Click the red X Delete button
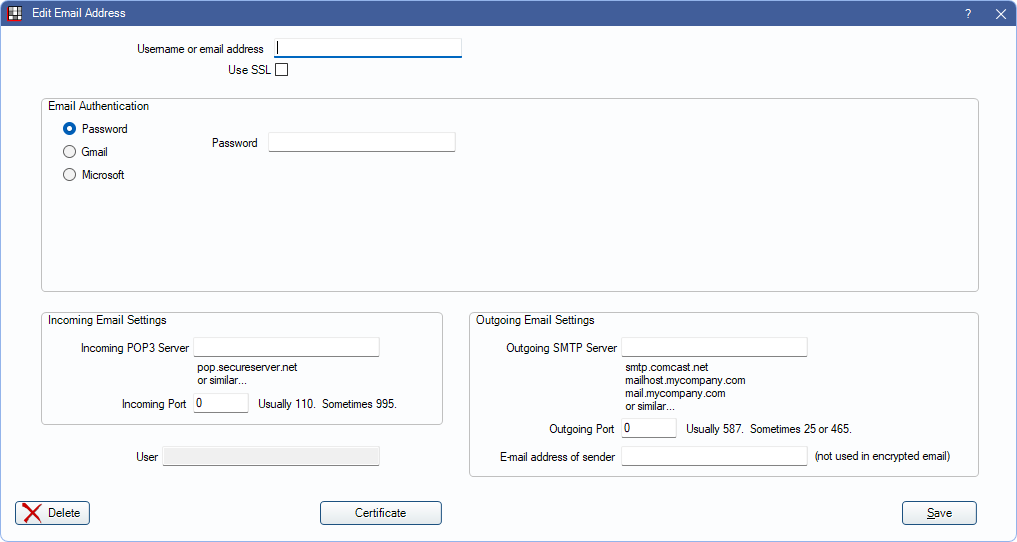 (53, 513)
